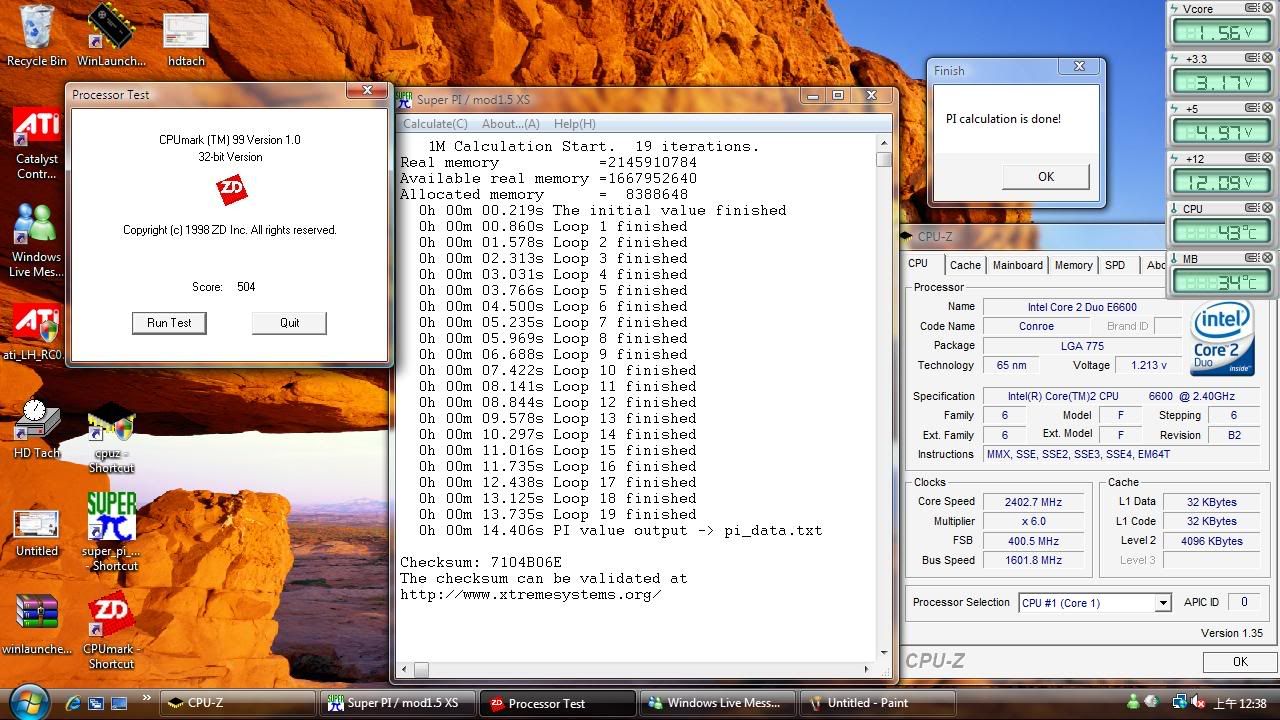1280x720 pixels.
Task: Launch Internet Explorer from quick launch
Action: (73, 703)
